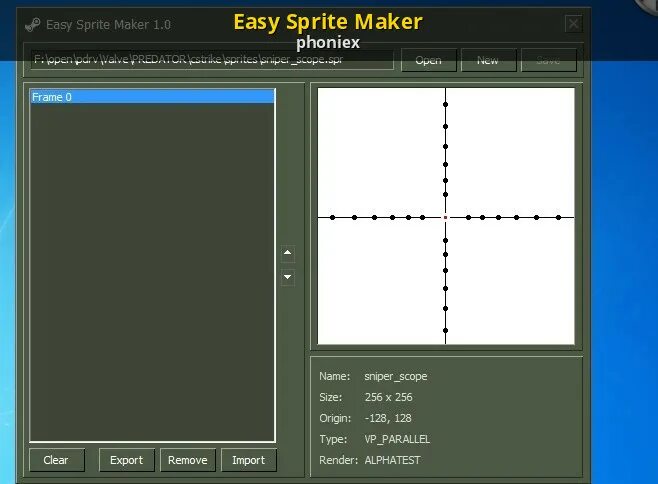This screenshot has height=484, width=658.
Task: Click the name value sniper_scope
Action: click(x=396, y=377)
